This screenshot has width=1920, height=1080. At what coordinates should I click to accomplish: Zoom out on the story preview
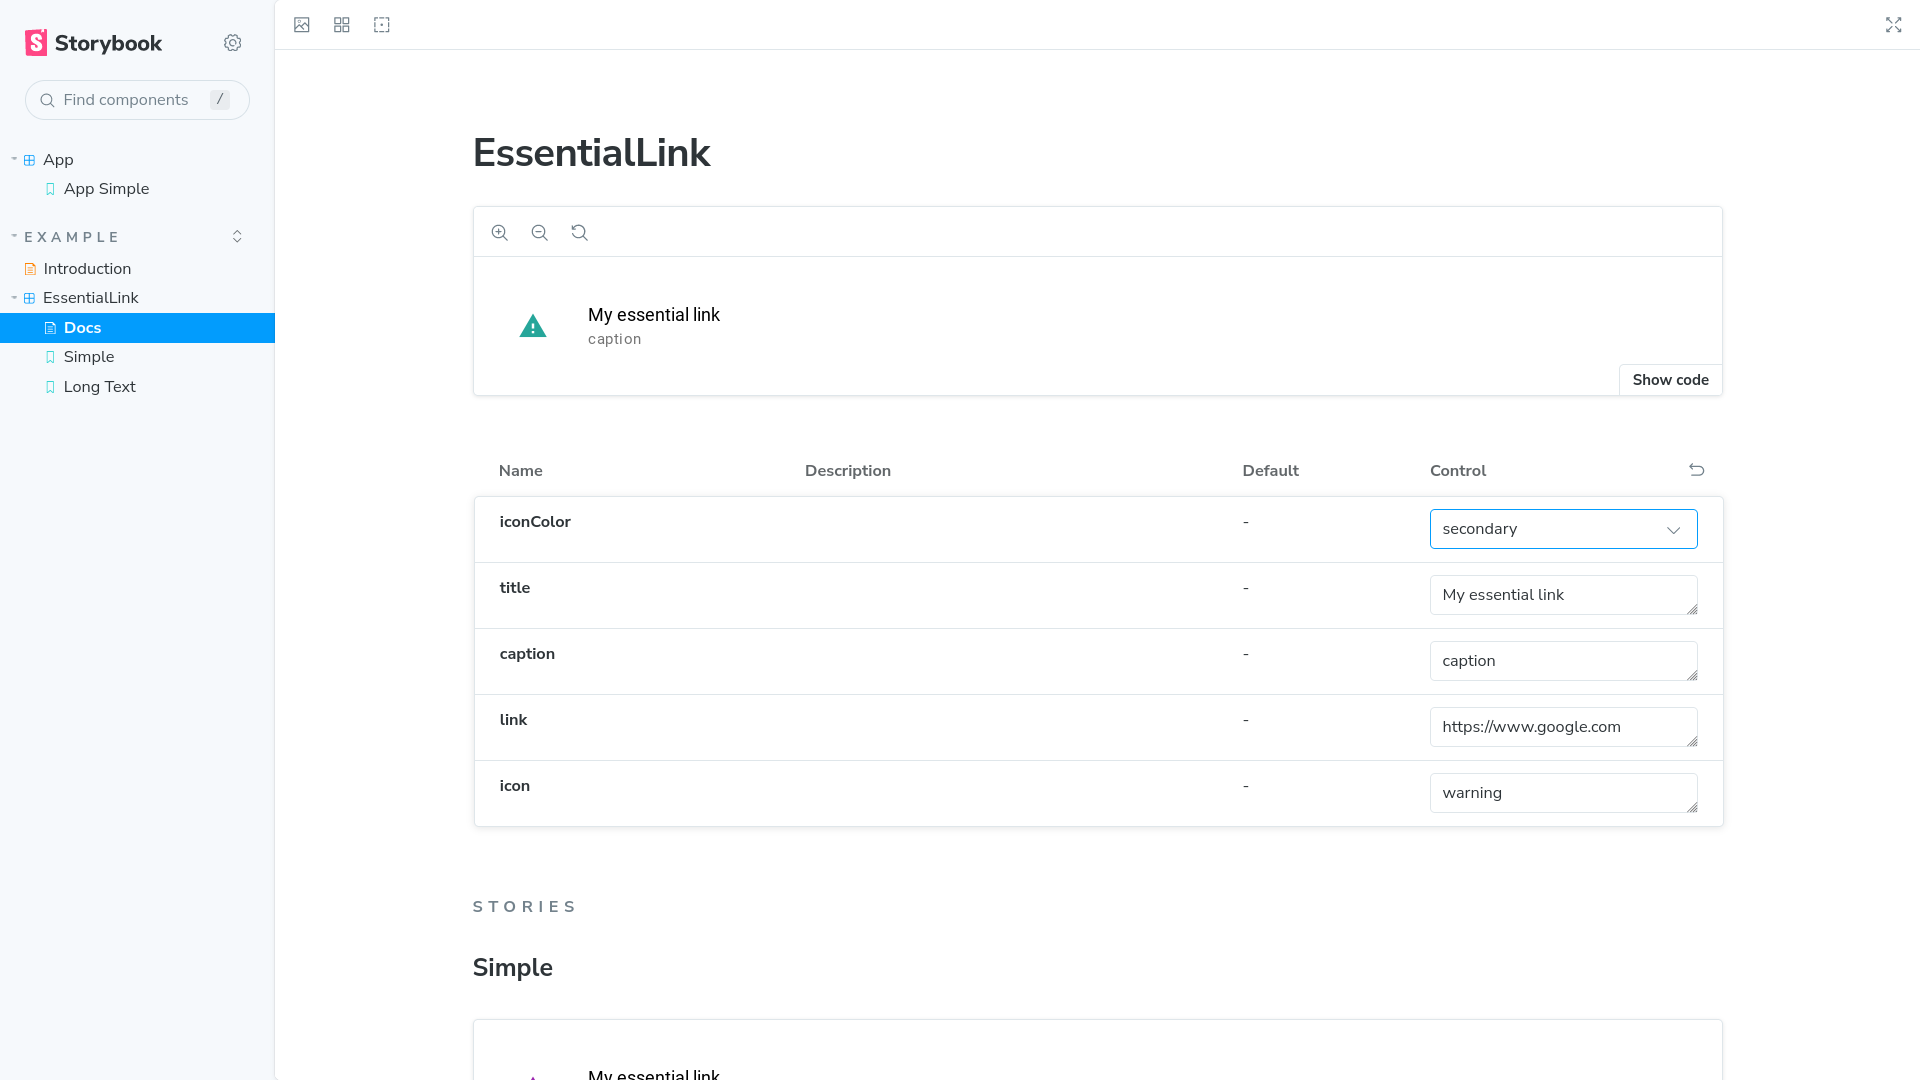point(540,232)
